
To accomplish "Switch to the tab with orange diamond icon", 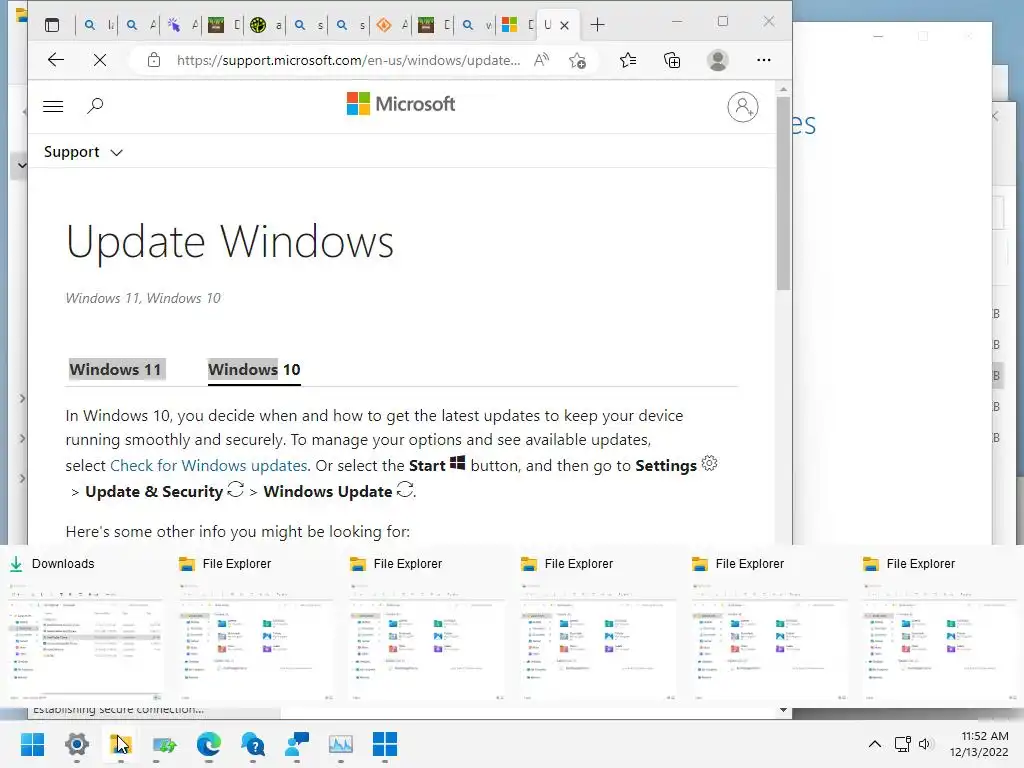I will [x=392, y=25].
